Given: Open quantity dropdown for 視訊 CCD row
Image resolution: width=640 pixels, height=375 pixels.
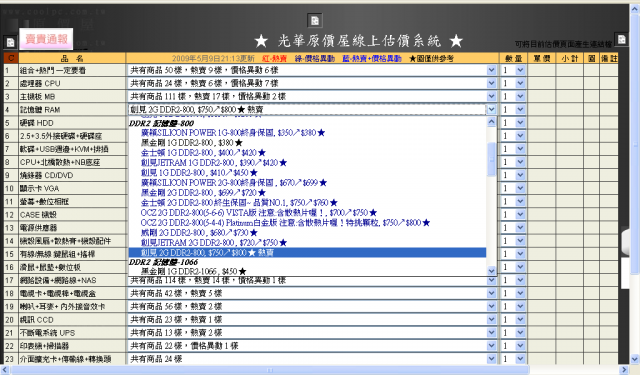Looking at the screenshot, I should point(520,320).
